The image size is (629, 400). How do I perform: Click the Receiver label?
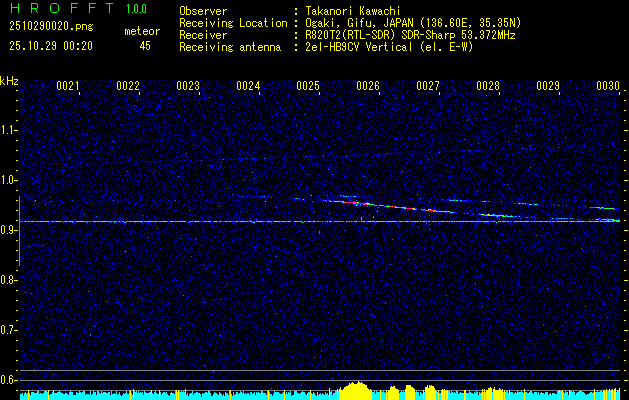(203, 35)
